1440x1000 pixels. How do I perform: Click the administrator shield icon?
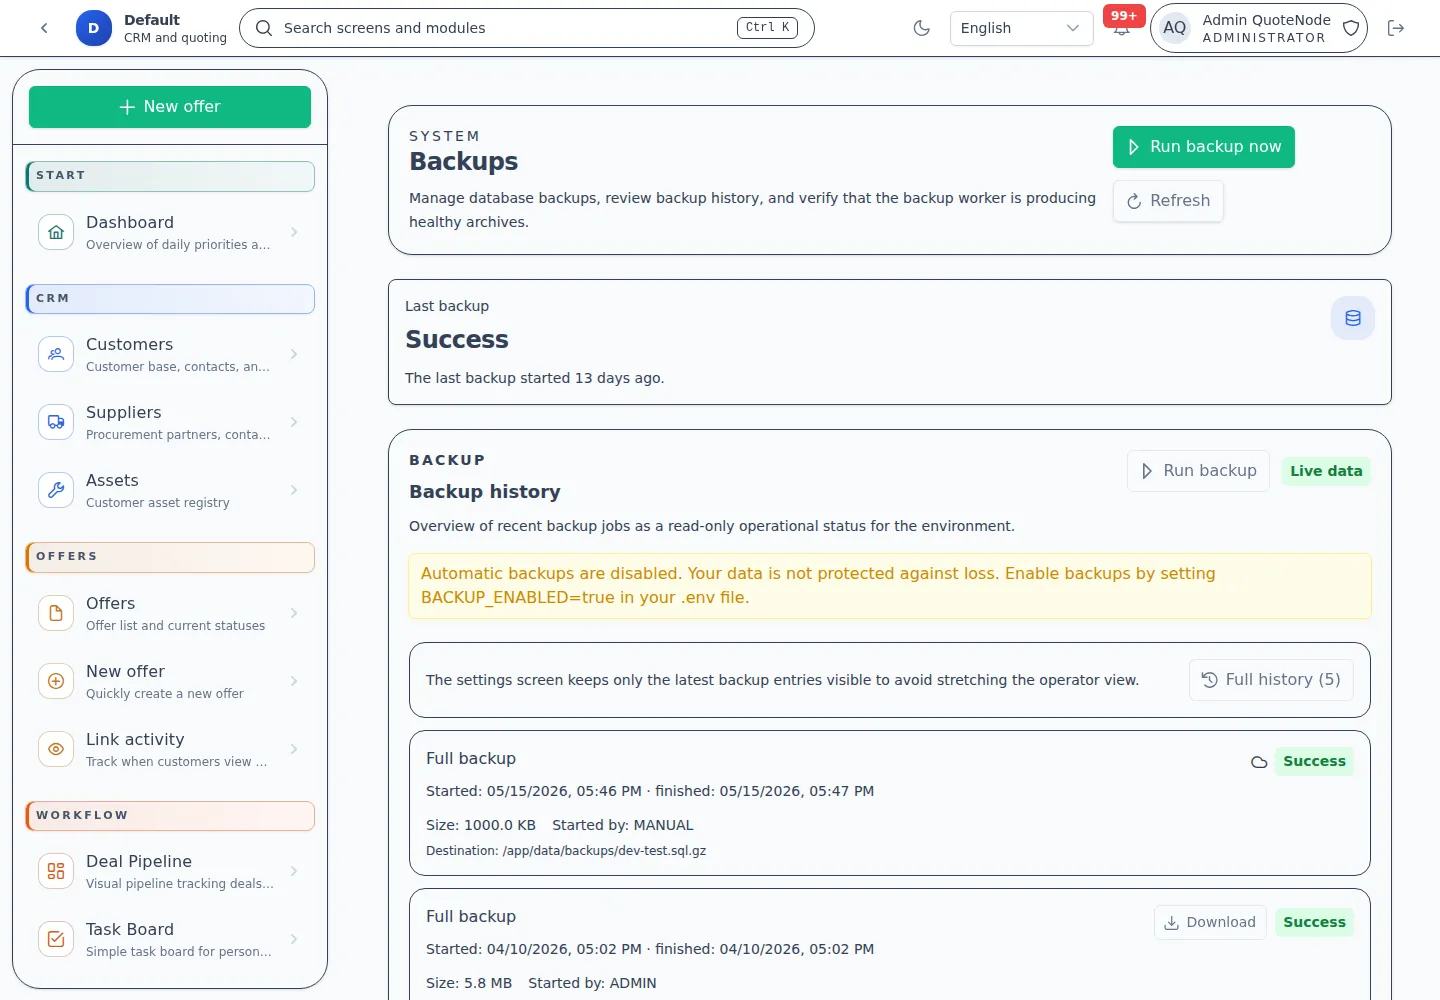1351,28
